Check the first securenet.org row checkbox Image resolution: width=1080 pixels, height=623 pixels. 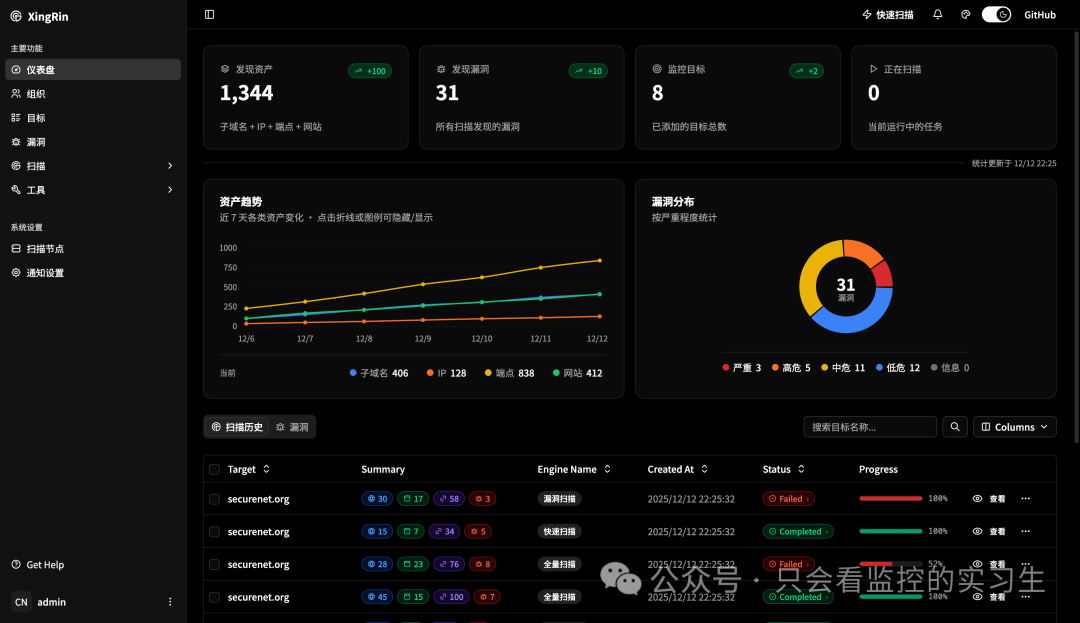[214, 499]
